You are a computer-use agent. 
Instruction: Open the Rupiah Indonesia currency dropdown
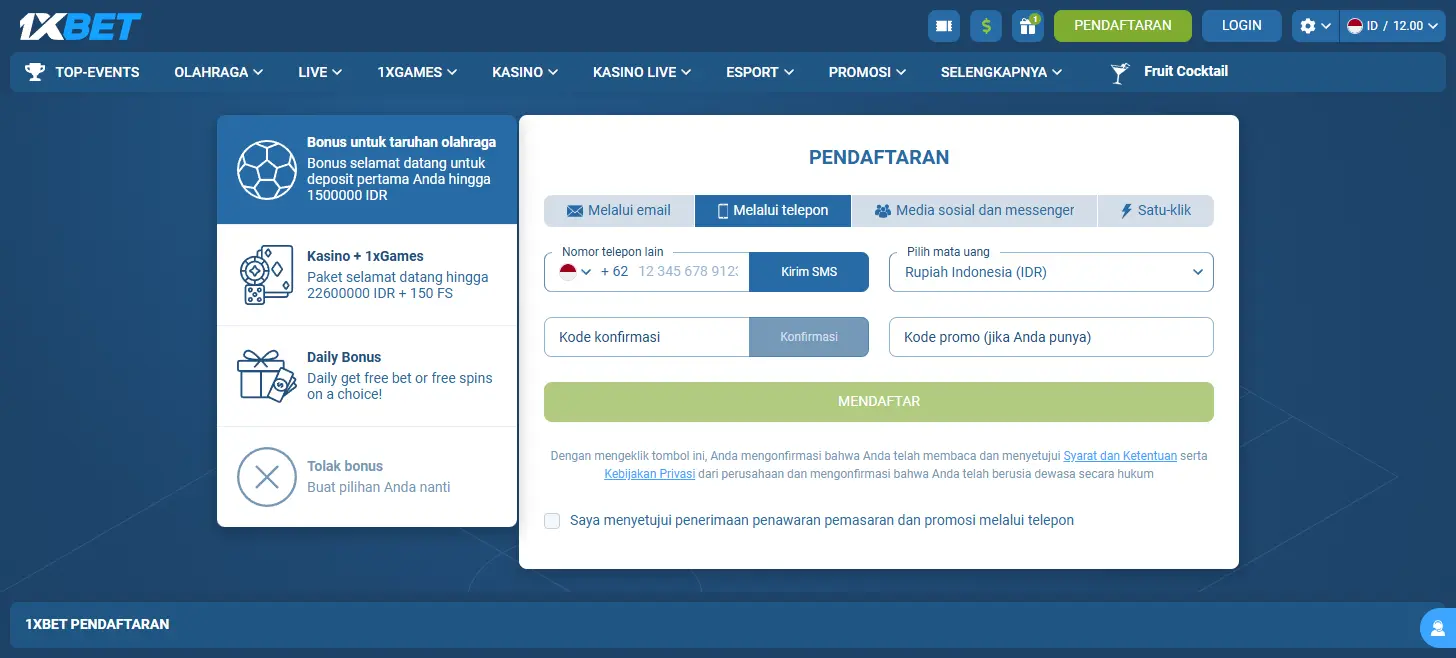tap(1050, 272)
